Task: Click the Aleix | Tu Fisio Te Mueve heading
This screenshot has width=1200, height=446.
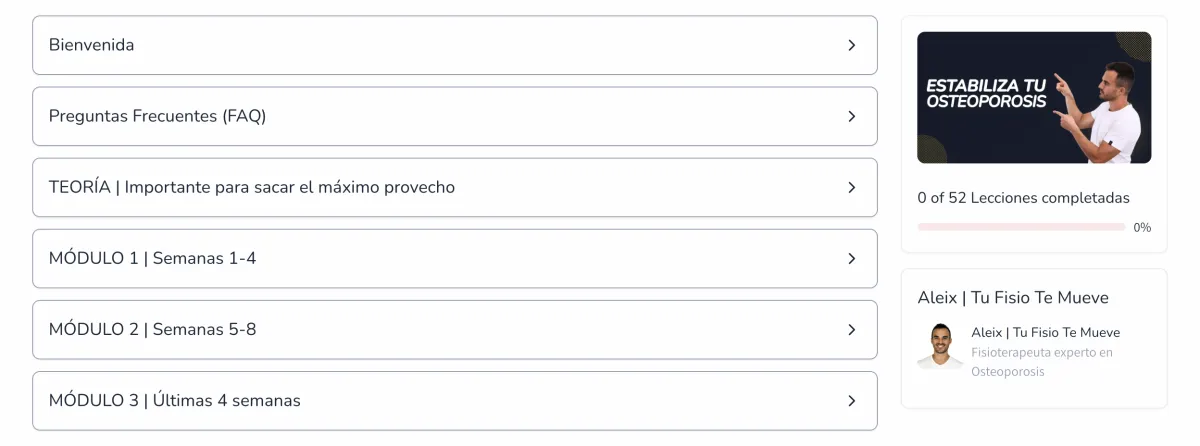Action: (1013, 297)
